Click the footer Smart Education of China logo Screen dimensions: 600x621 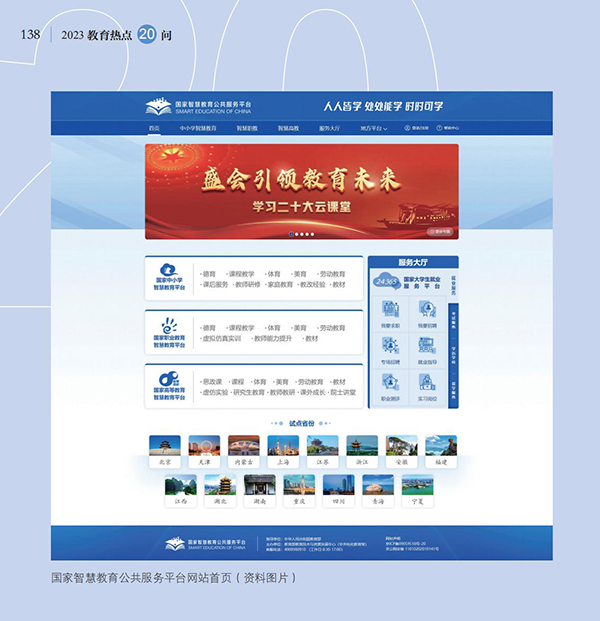click(x=206, y=544)
